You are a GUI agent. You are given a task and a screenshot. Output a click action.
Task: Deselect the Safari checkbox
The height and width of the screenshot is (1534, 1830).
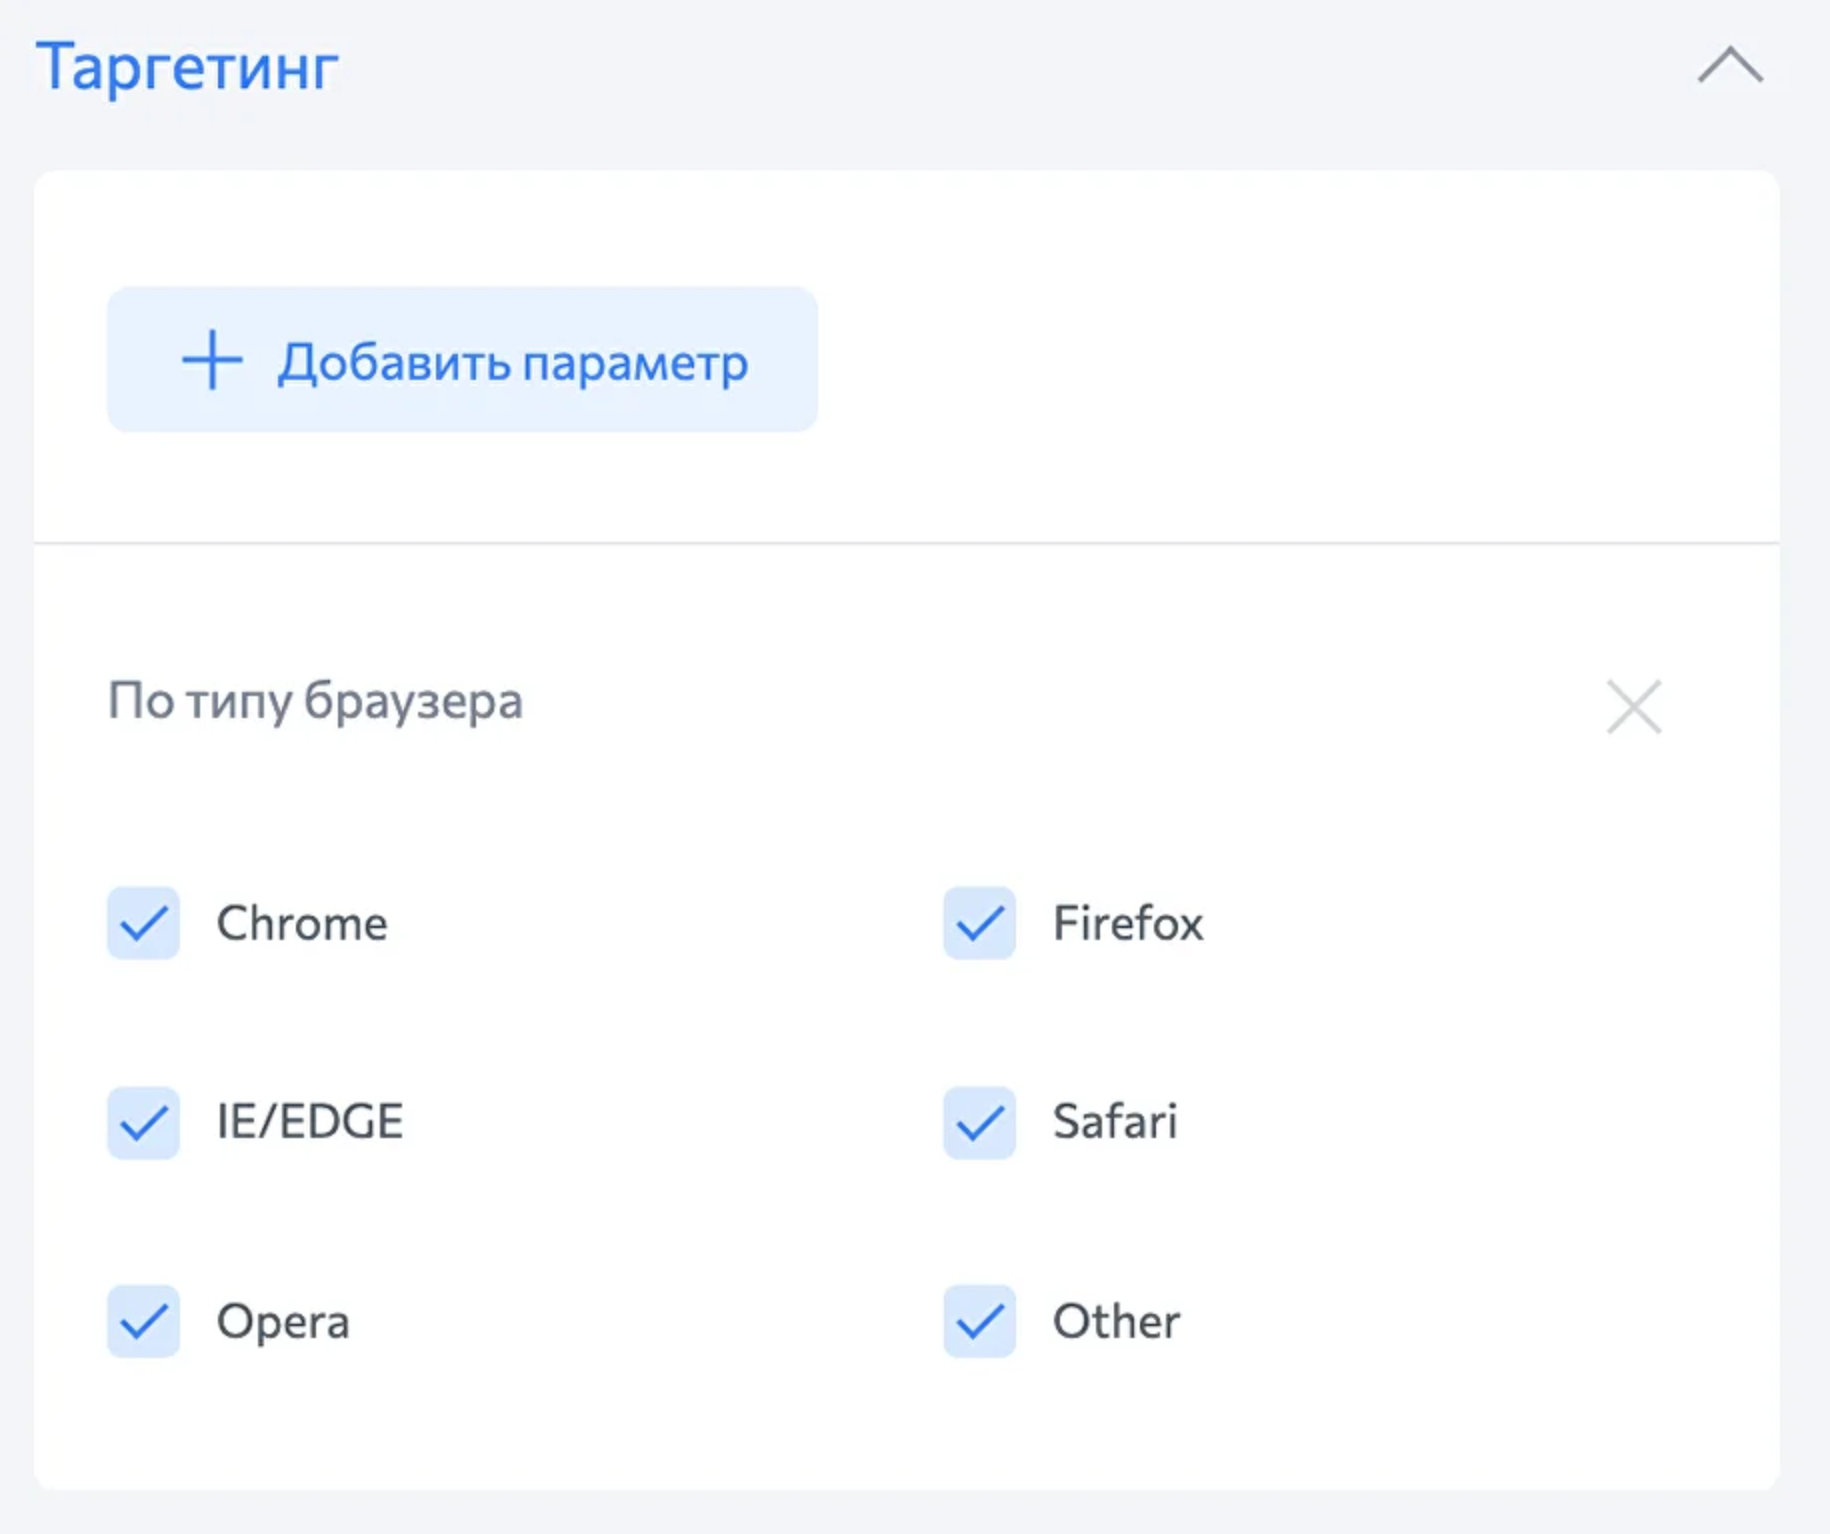979,1122
